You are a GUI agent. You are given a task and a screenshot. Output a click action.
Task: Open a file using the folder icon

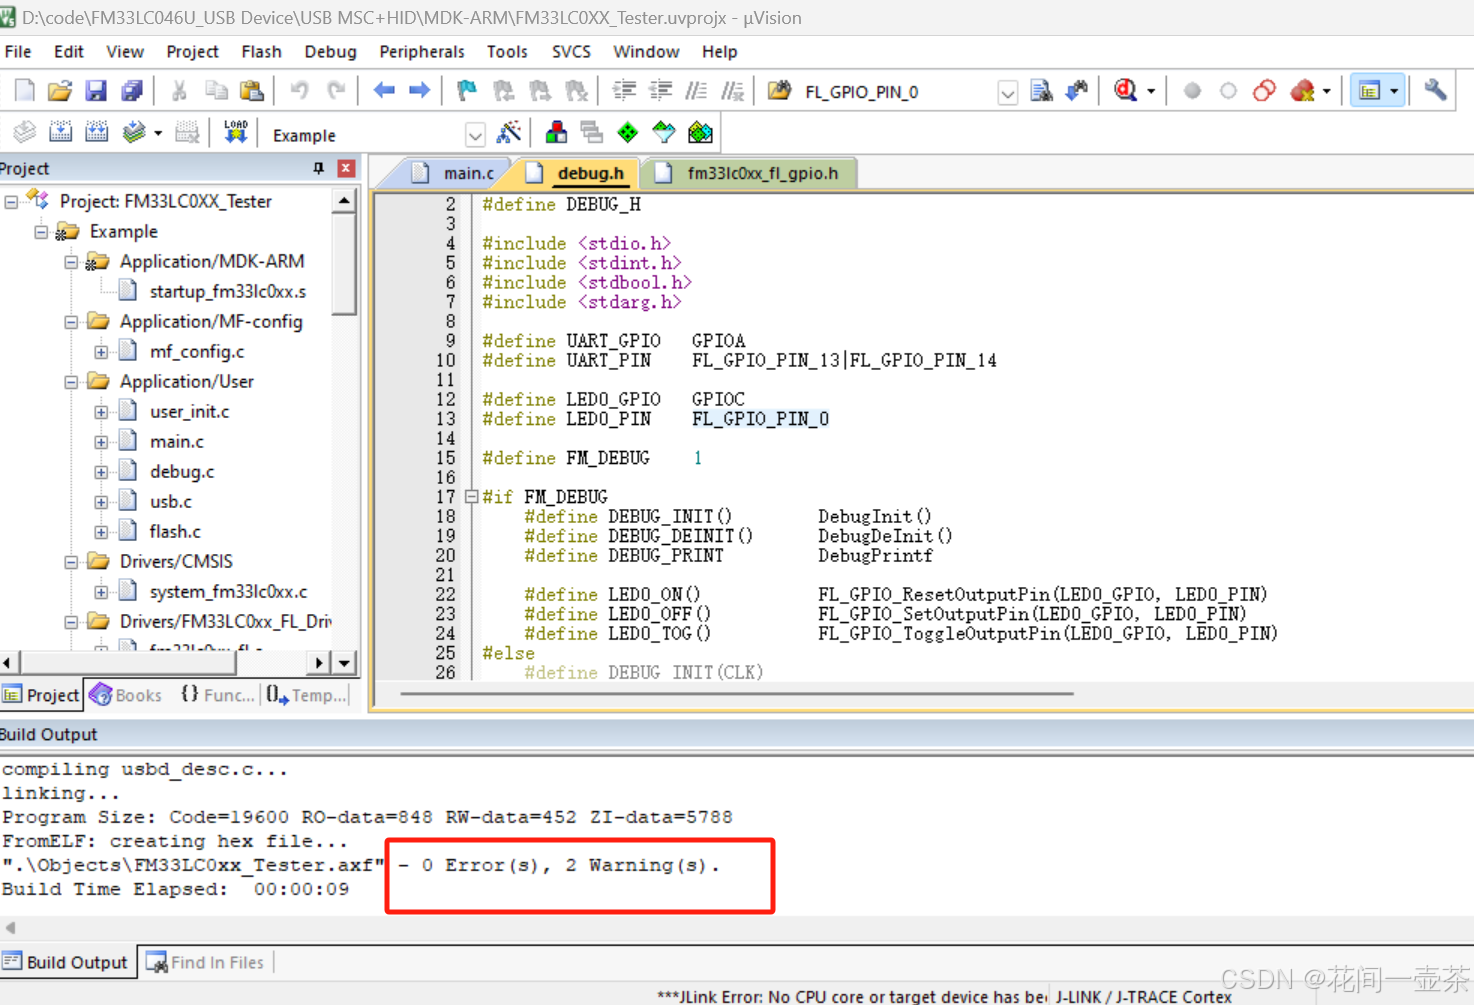coord(60,91)
